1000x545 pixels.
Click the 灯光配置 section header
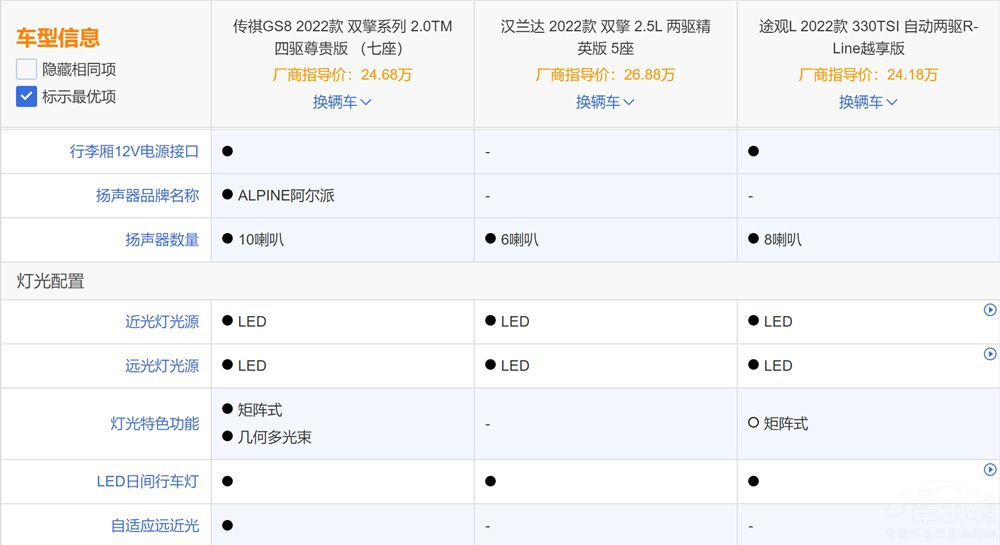(51, 282)
